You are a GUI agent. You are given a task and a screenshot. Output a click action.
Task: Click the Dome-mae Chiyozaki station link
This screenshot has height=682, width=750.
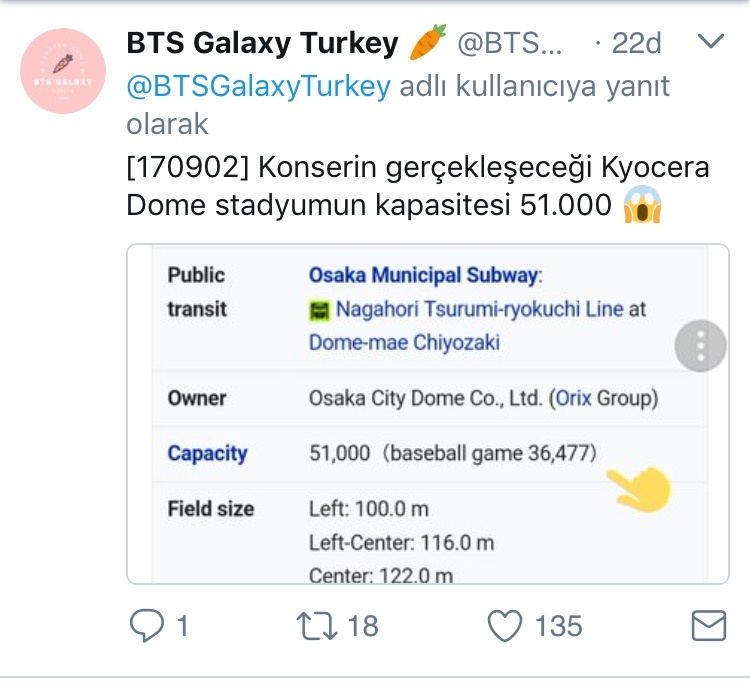[x=404, y=342]
